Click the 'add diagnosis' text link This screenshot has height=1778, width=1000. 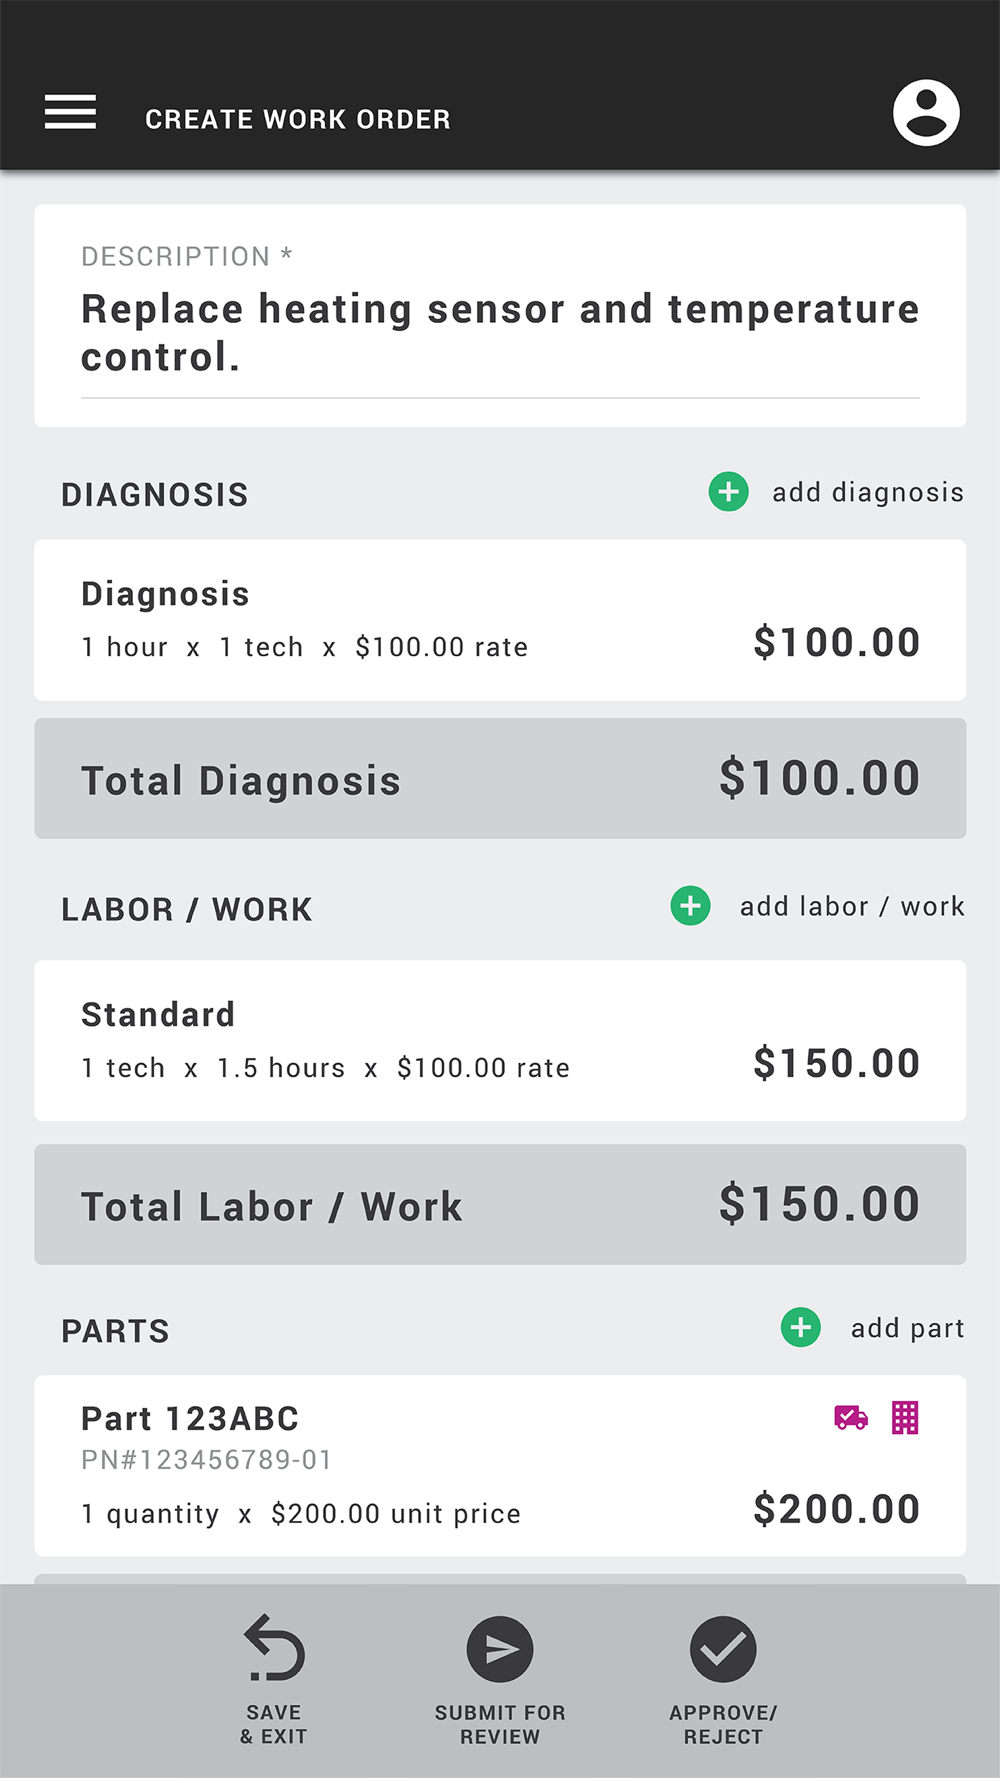[868, 492]
